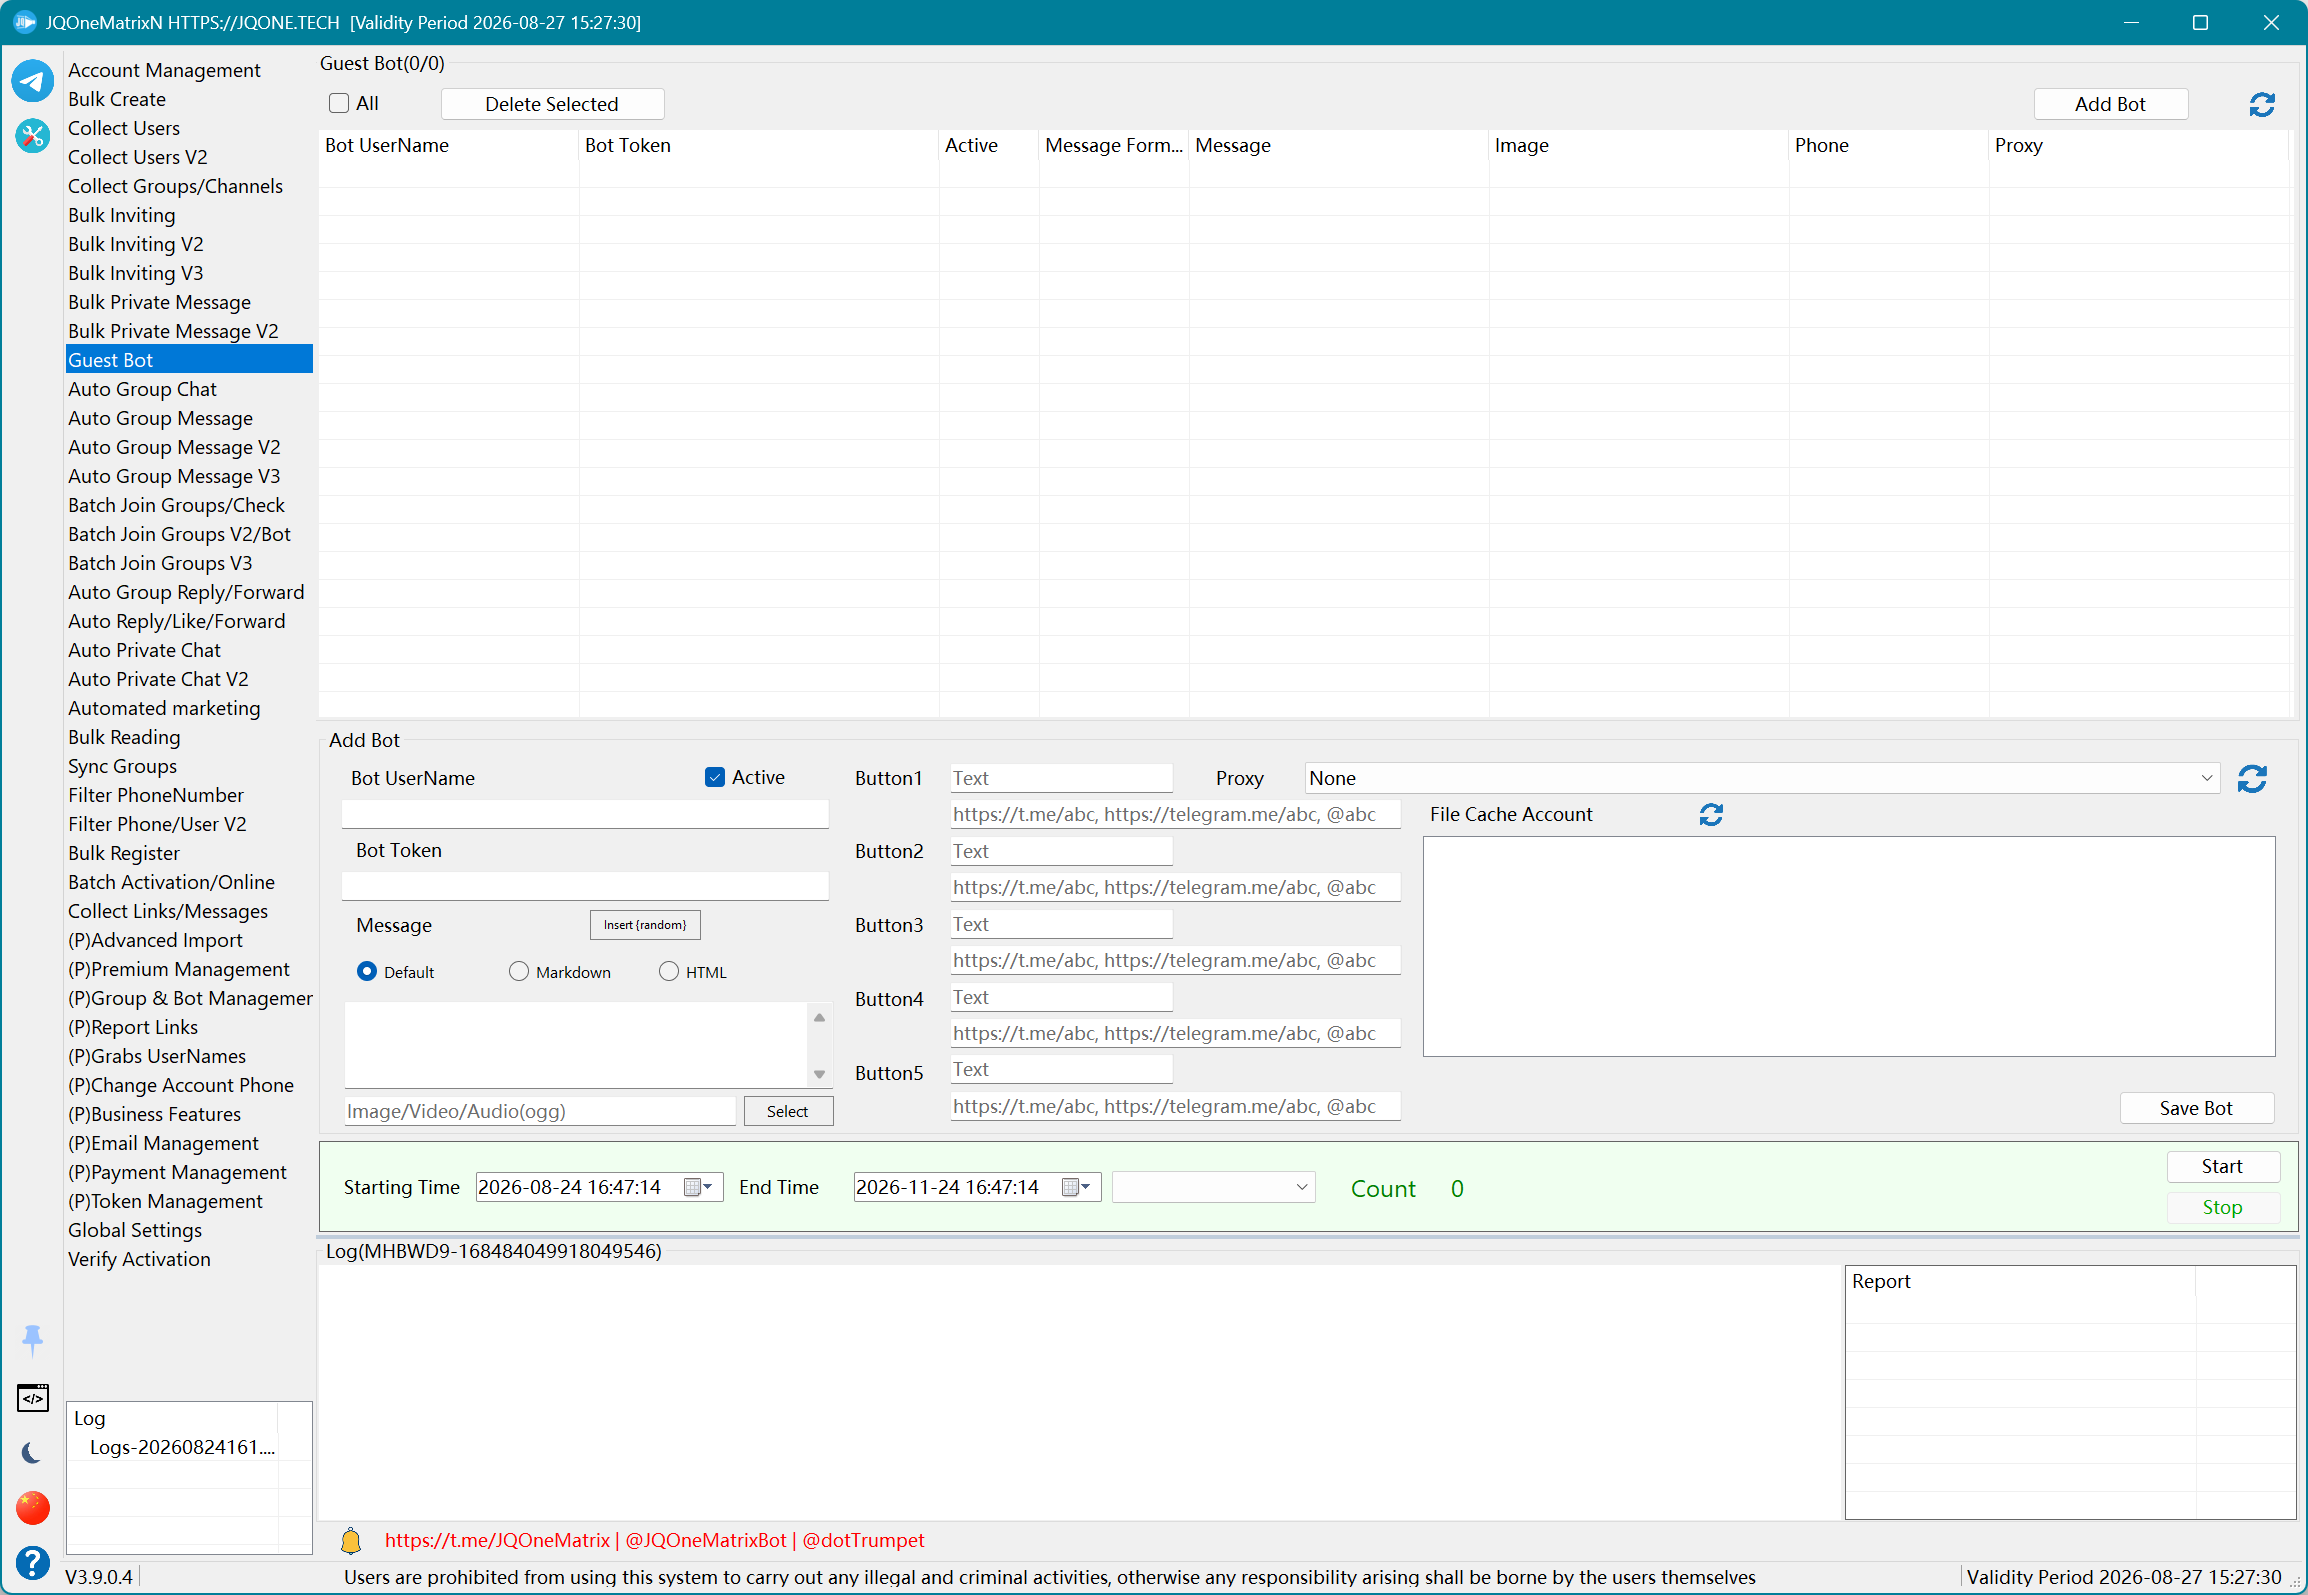Click the Phone column header

(1888, 145)
